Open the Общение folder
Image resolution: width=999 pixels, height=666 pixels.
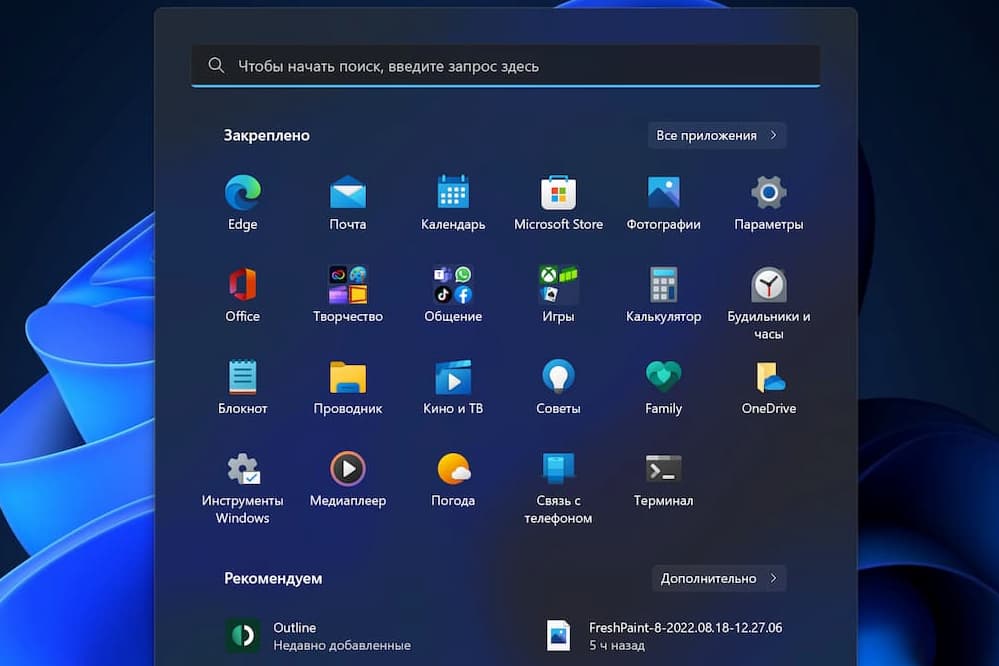click(453, 295)
